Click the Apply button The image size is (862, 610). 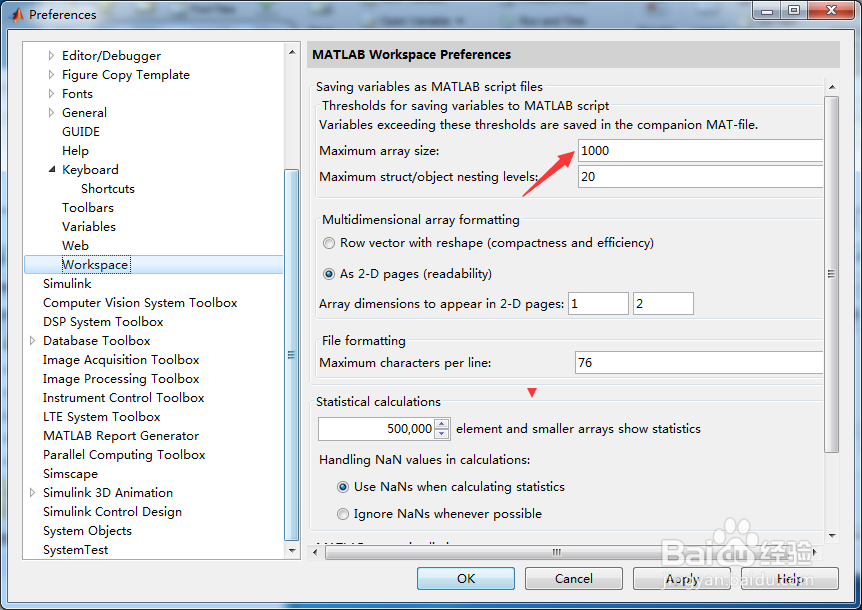coord(682,579)
